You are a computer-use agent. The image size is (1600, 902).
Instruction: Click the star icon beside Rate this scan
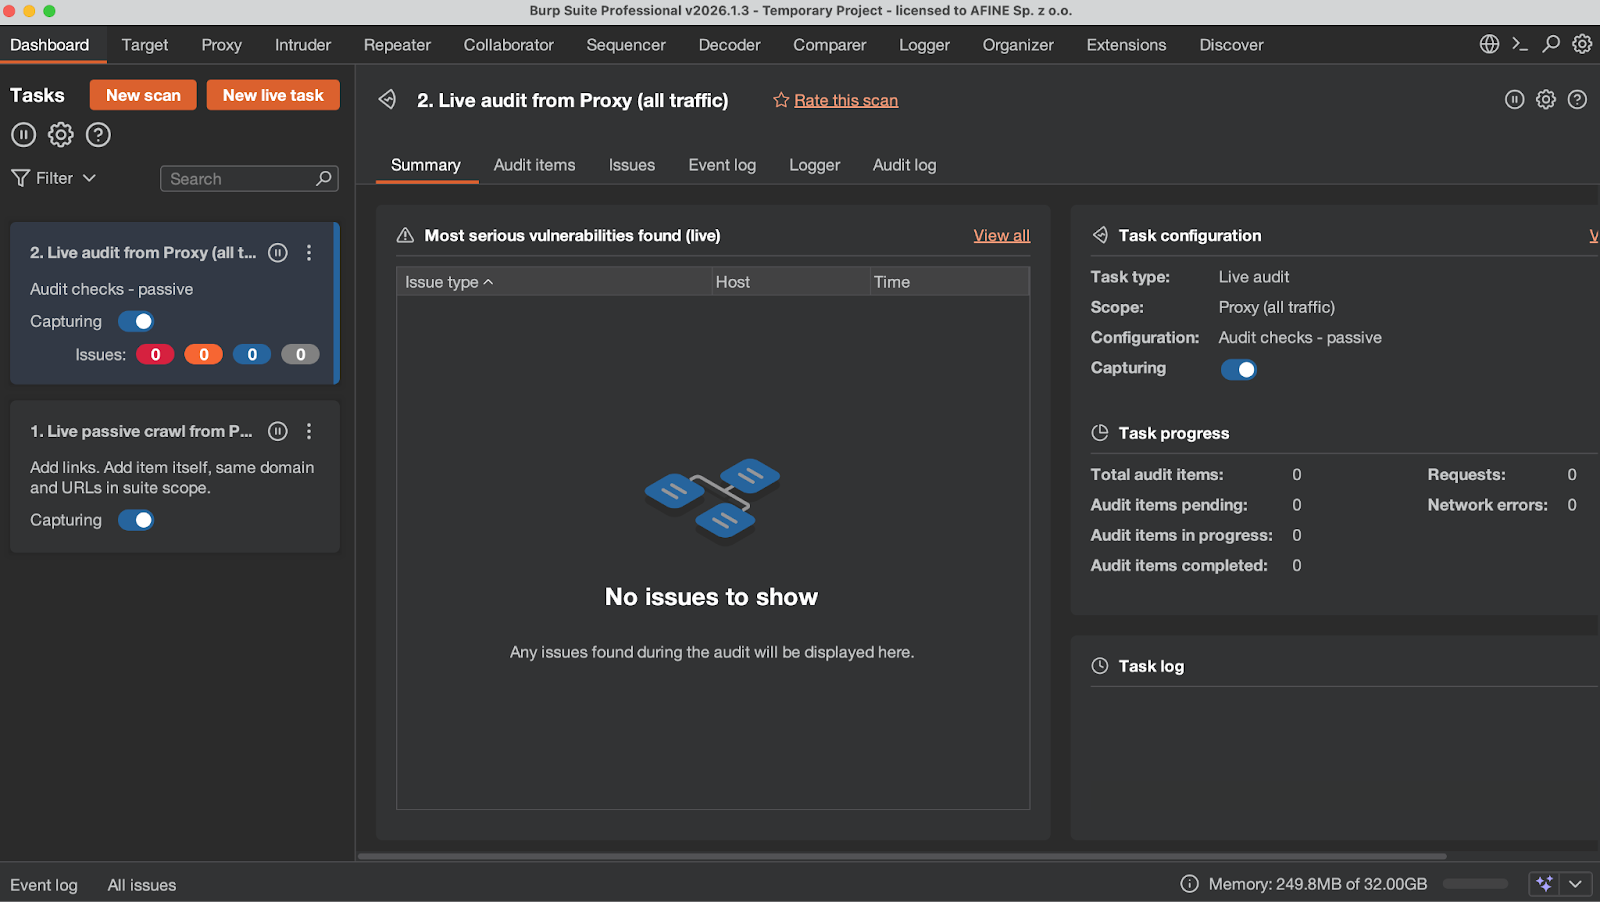click(781, 100)
